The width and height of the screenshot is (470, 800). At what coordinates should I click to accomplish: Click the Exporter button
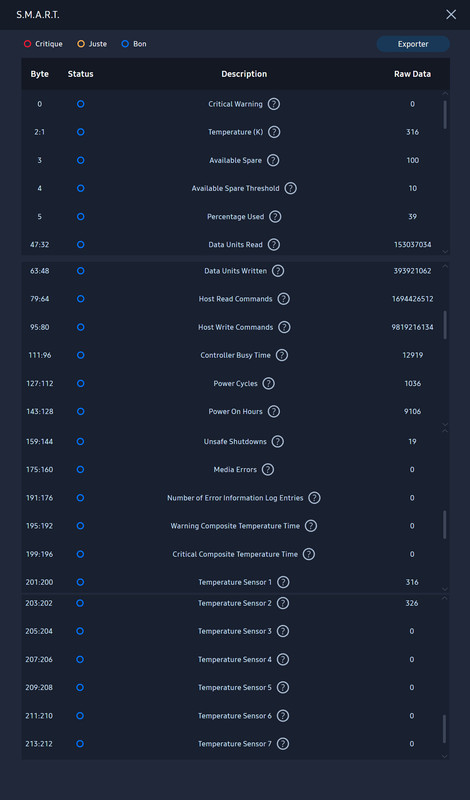coord(413,44)
